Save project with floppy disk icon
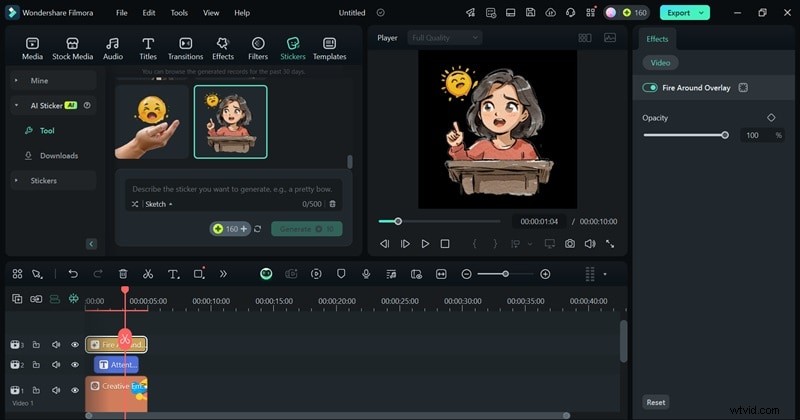 531,13
